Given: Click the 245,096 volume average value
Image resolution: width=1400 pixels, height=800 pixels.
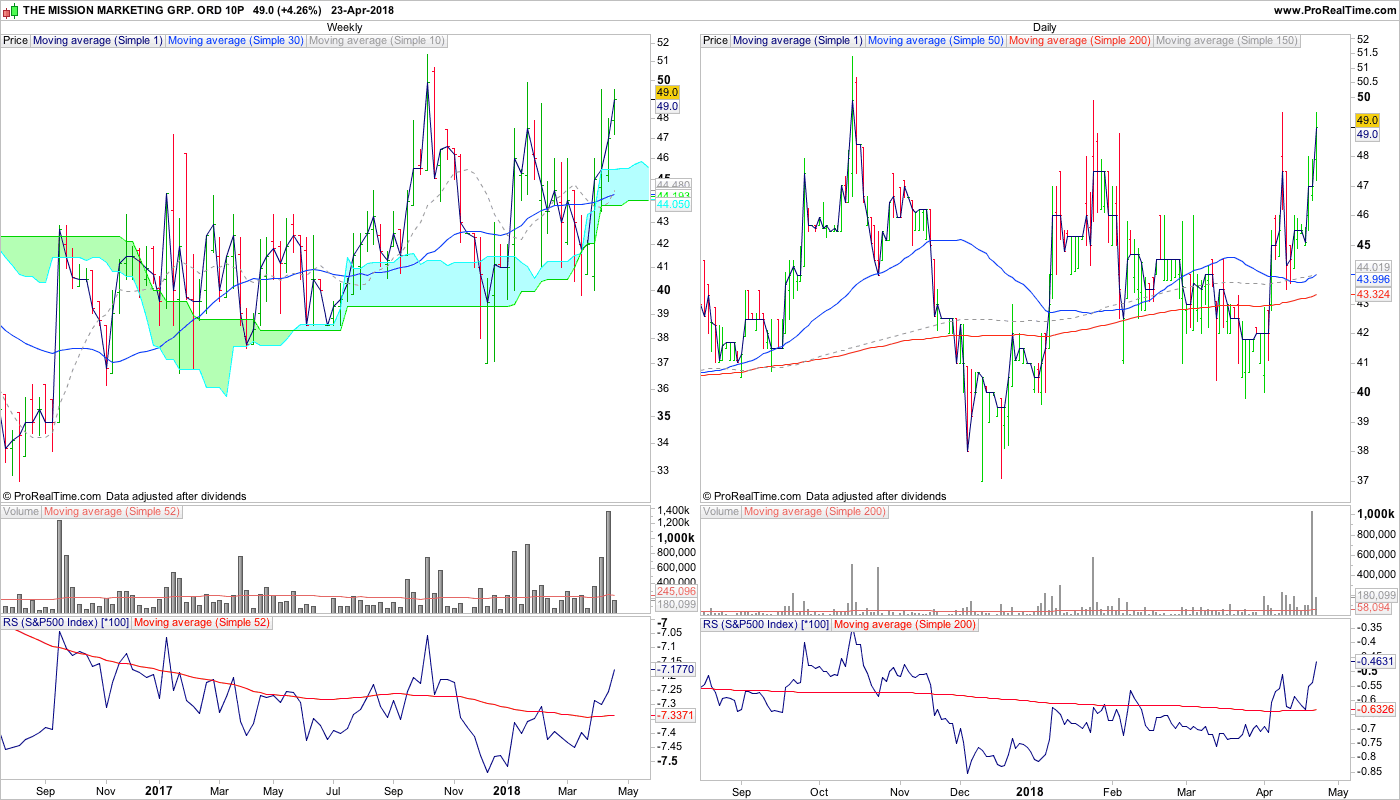Looking at the screenshot, I should [675, 591].
